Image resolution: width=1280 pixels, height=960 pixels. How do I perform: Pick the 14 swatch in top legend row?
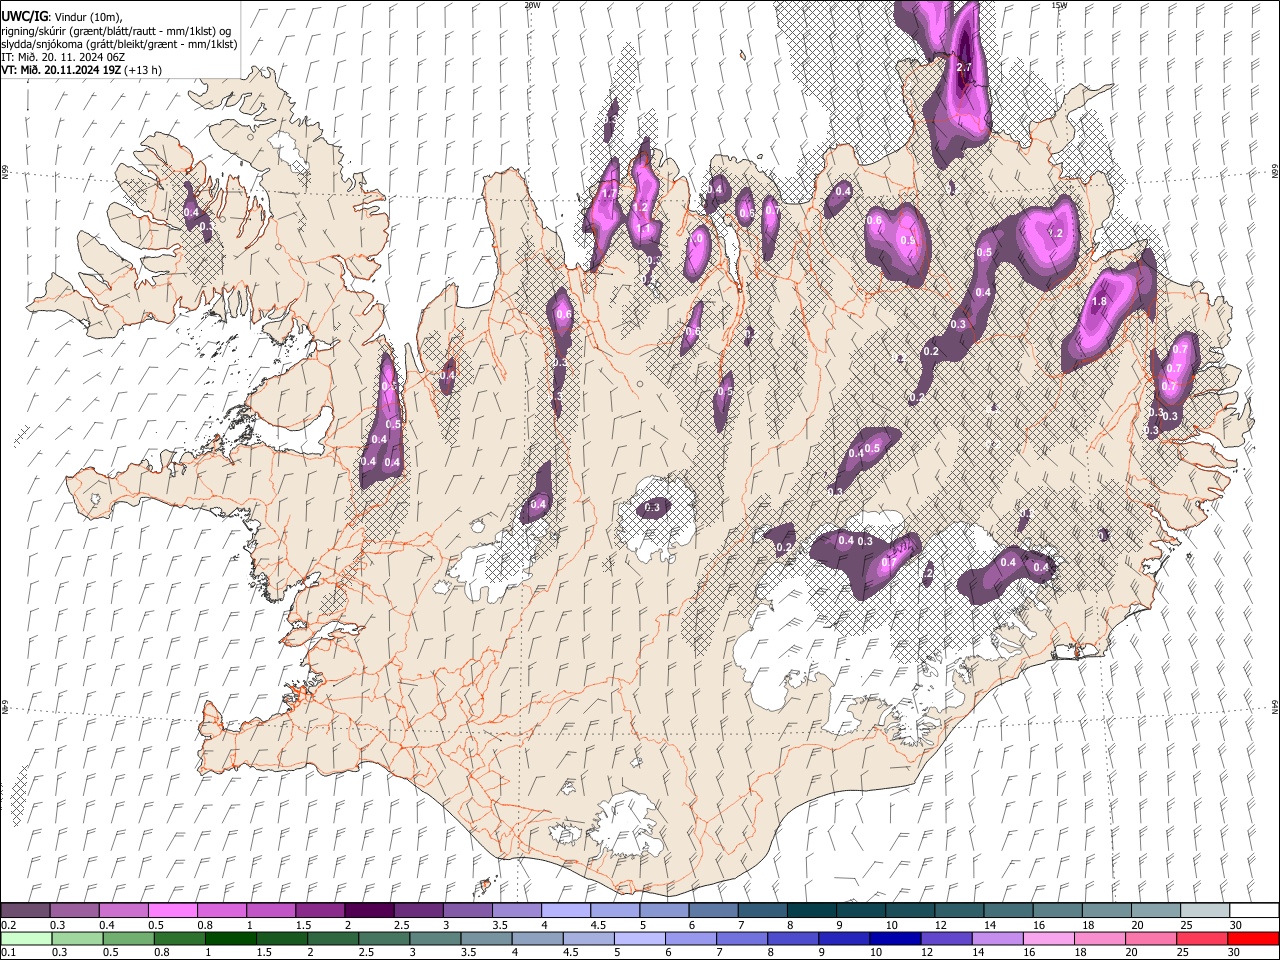[1008, 911]
